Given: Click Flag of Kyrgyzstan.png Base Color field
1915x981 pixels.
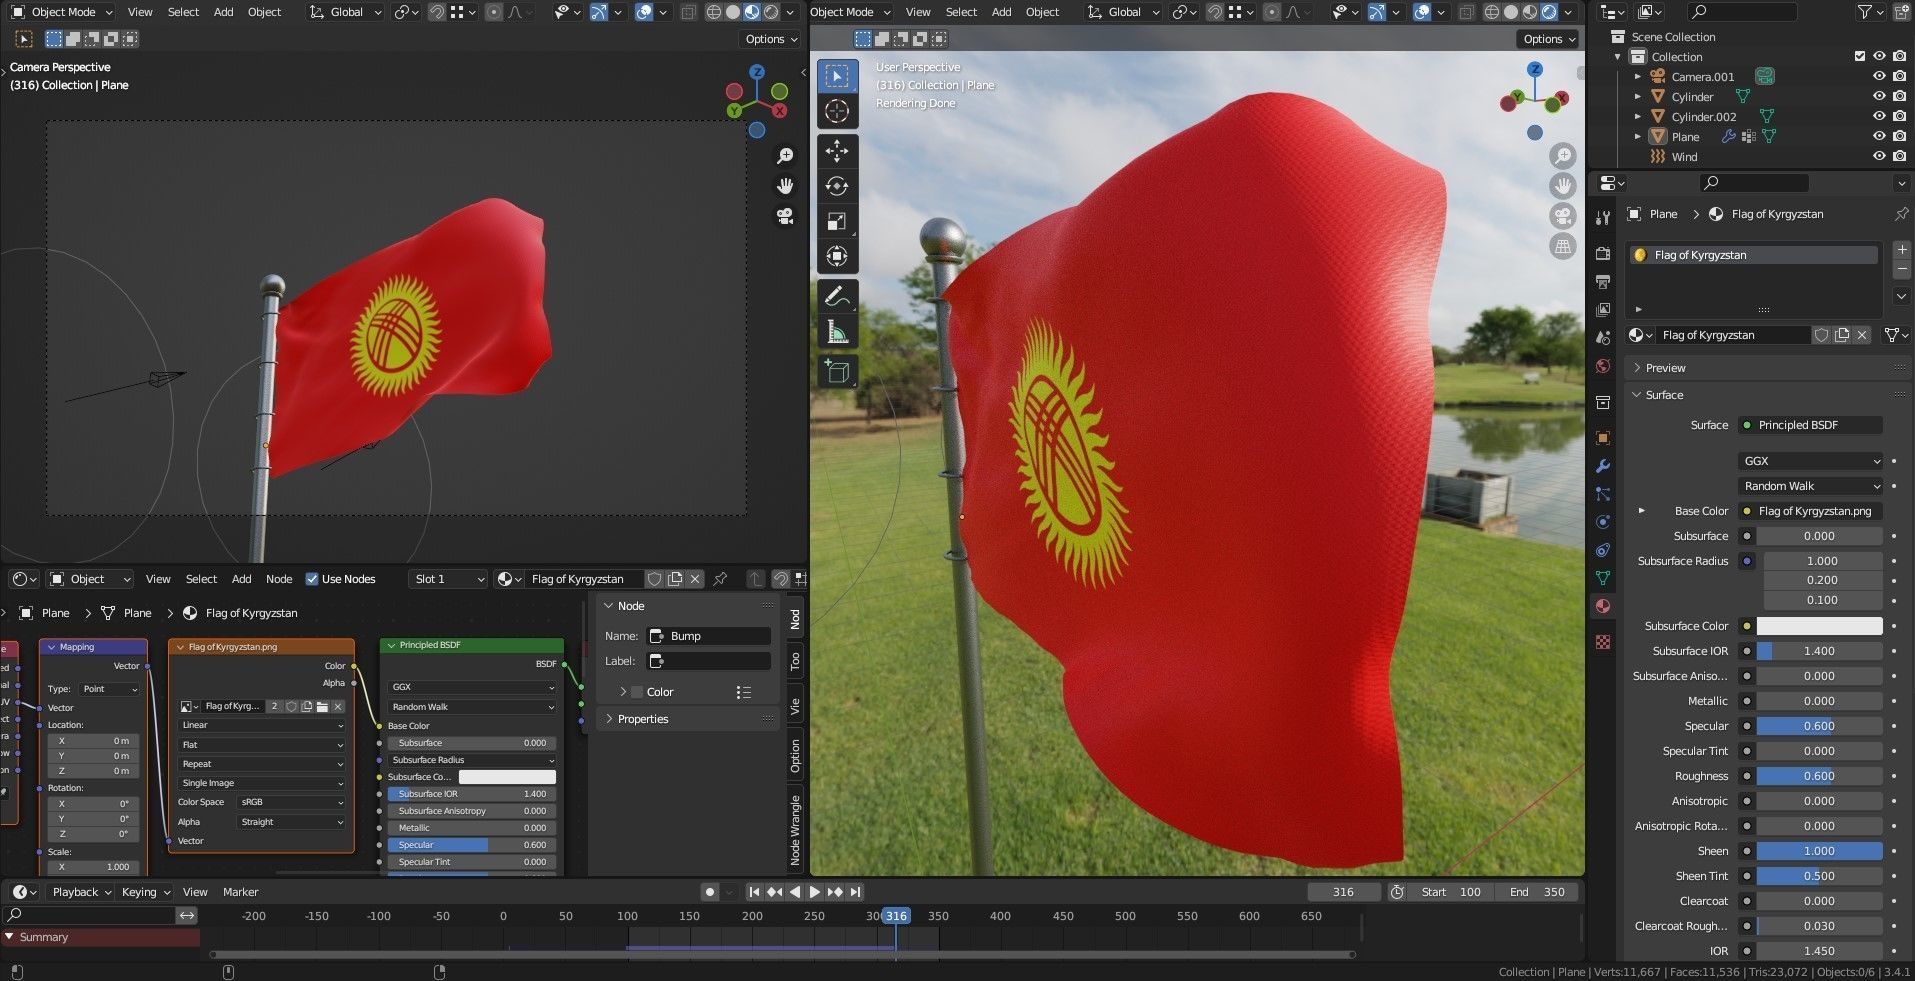Looking at the screenshot, I should tap(1811, 511).
